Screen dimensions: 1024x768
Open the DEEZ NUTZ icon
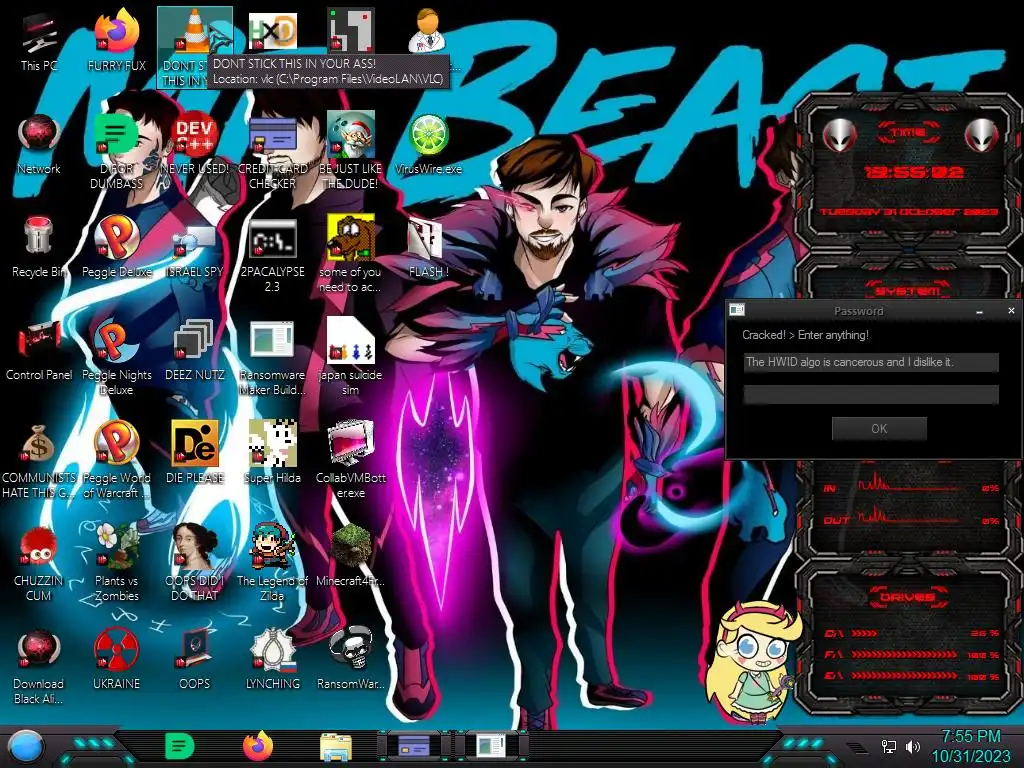tap(195, 350)
